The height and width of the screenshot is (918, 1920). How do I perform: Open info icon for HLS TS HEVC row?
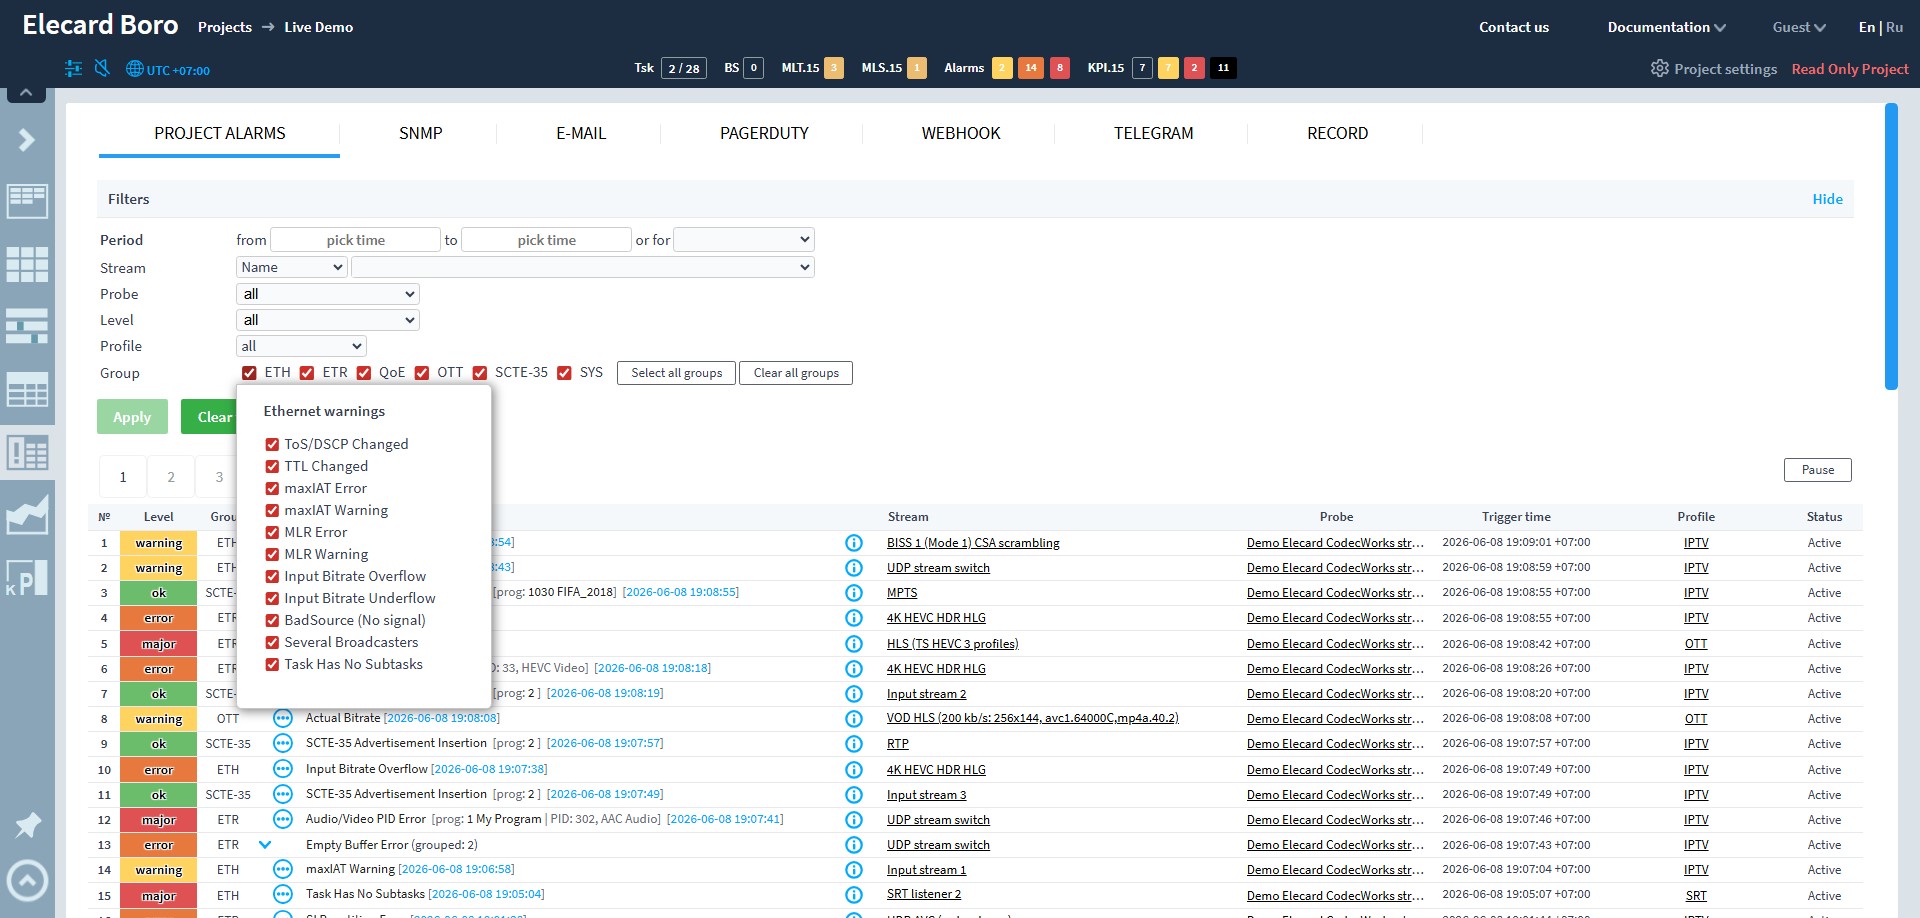click(x=854, y=644)
